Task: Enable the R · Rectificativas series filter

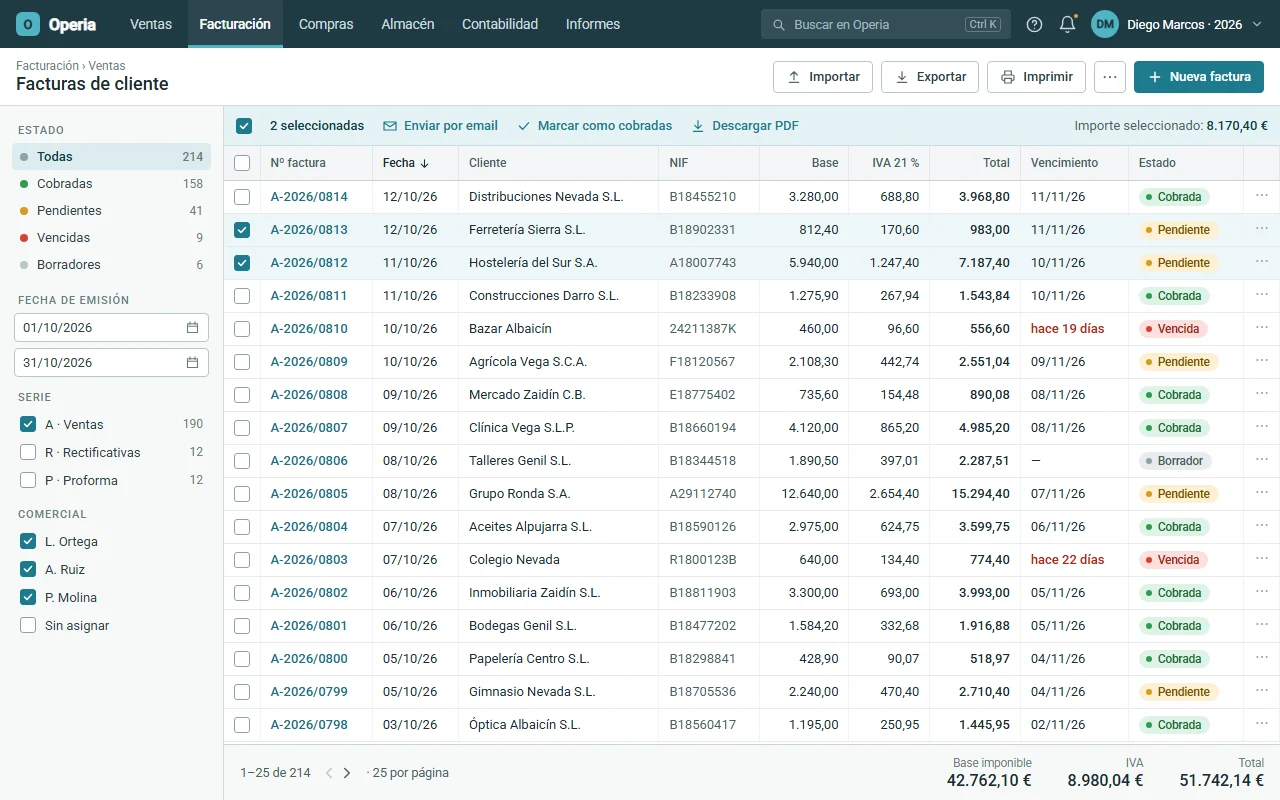Action: point(28,452)
